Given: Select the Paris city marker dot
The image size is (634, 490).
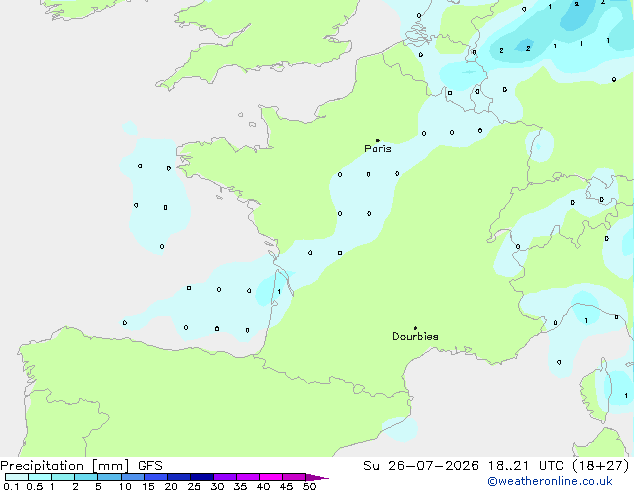Looking at the screenshot, I should [378, 140].
